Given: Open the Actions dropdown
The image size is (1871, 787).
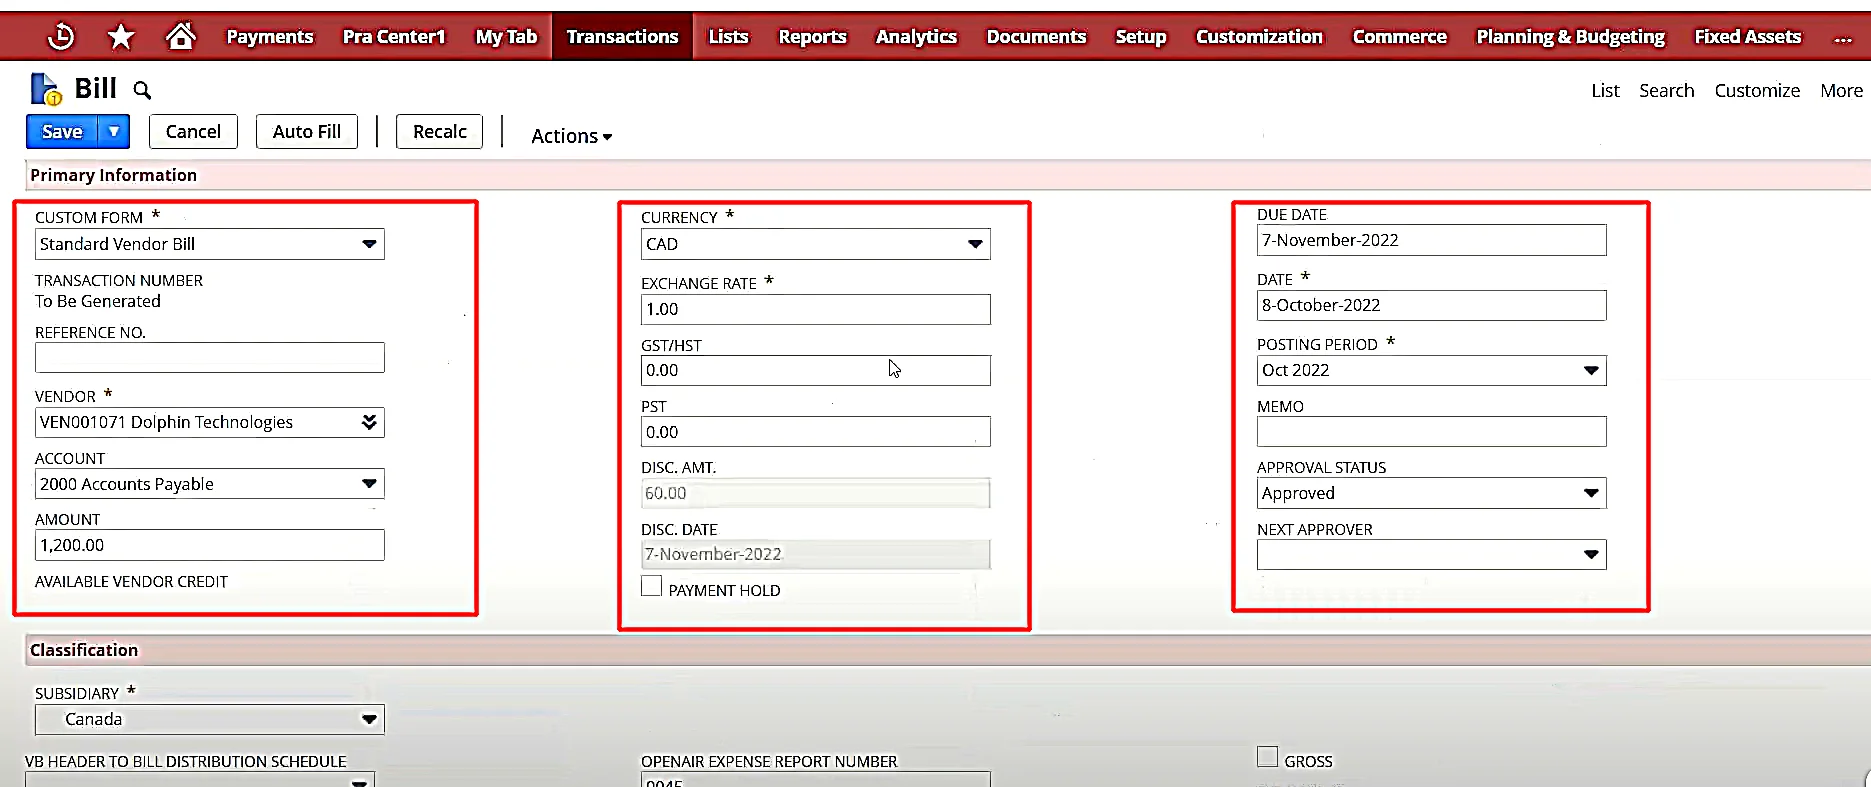Looking at the screenshot, I should pyautogui.click(x=571, y=136).
